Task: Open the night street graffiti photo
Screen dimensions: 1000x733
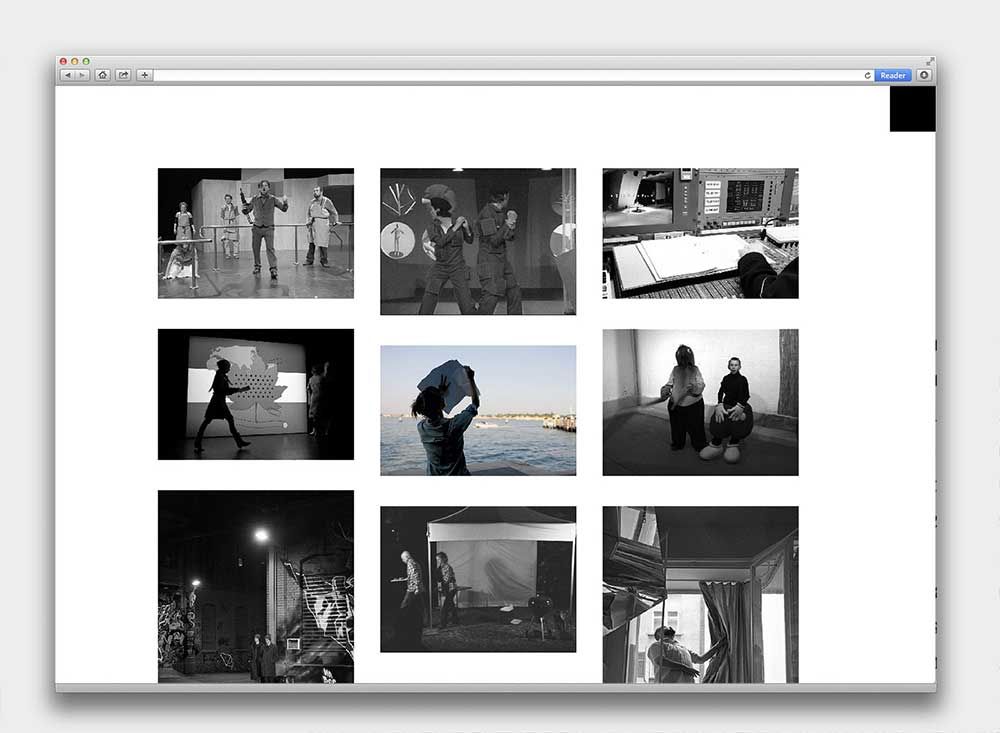Action: tap(256, 586)
